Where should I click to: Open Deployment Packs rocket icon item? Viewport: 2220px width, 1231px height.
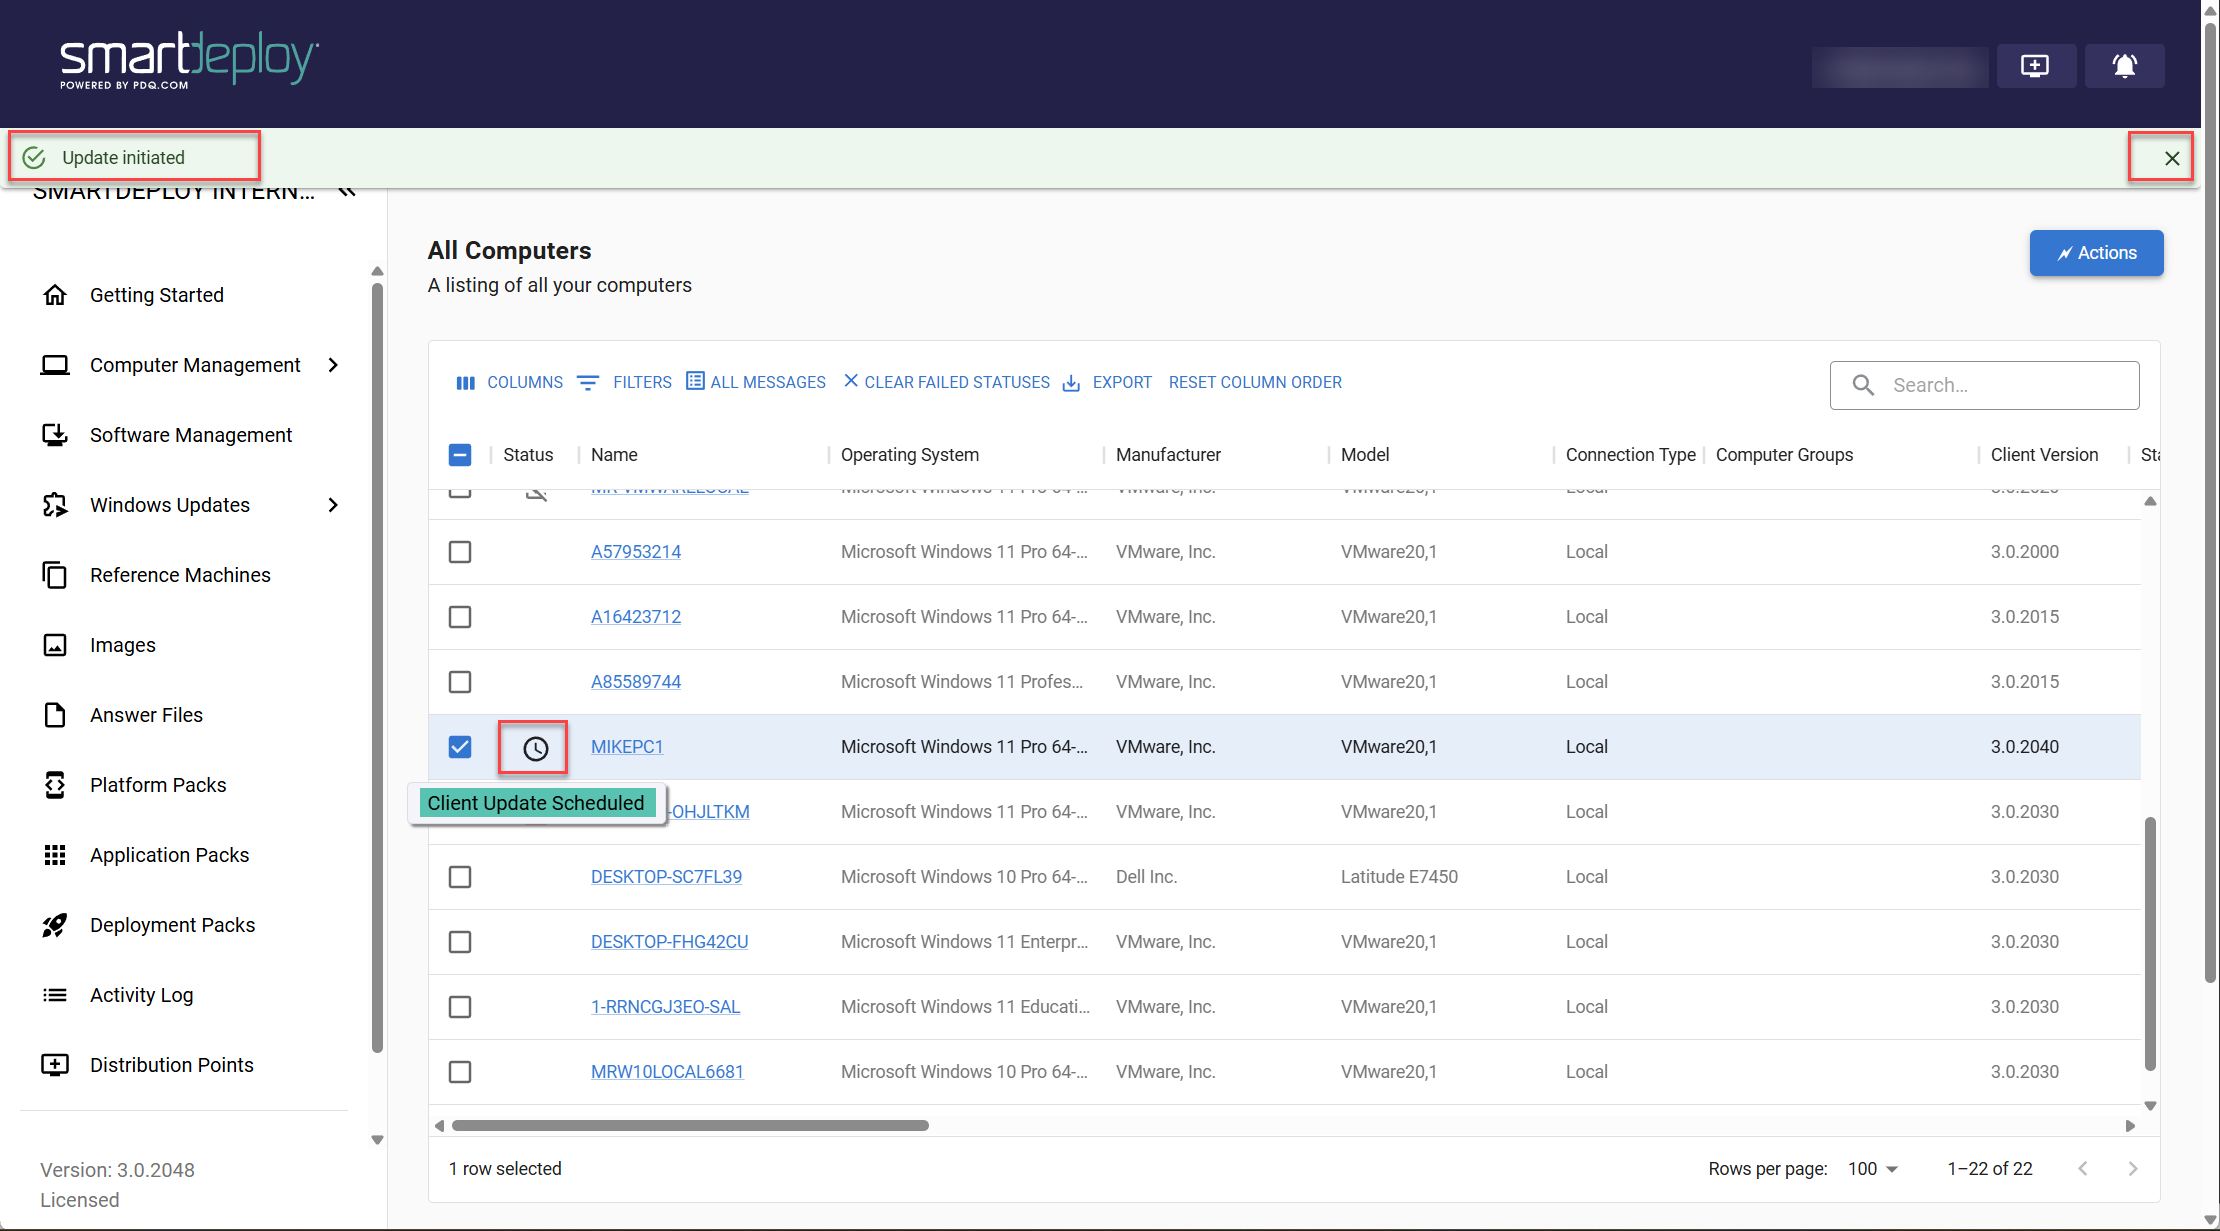click(55, 925)
